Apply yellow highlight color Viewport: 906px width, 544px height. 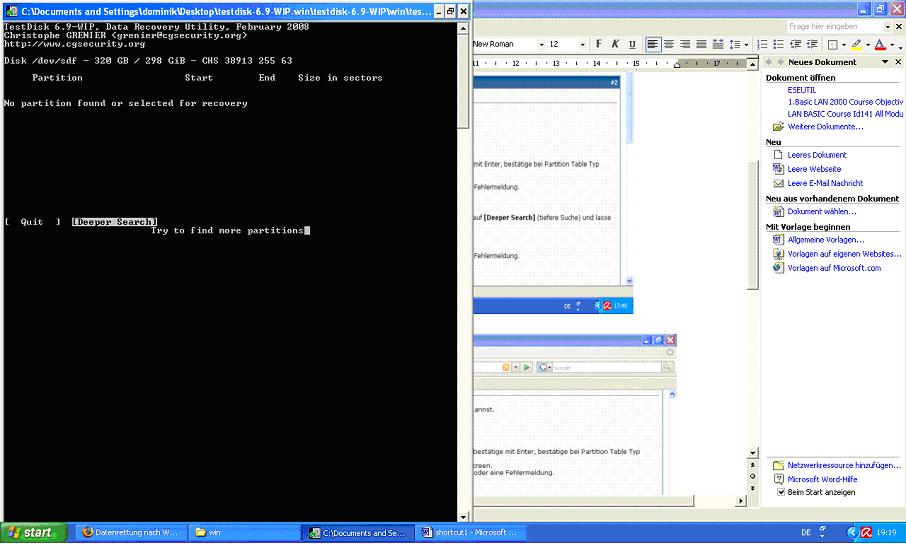click(x=856, y=45)
